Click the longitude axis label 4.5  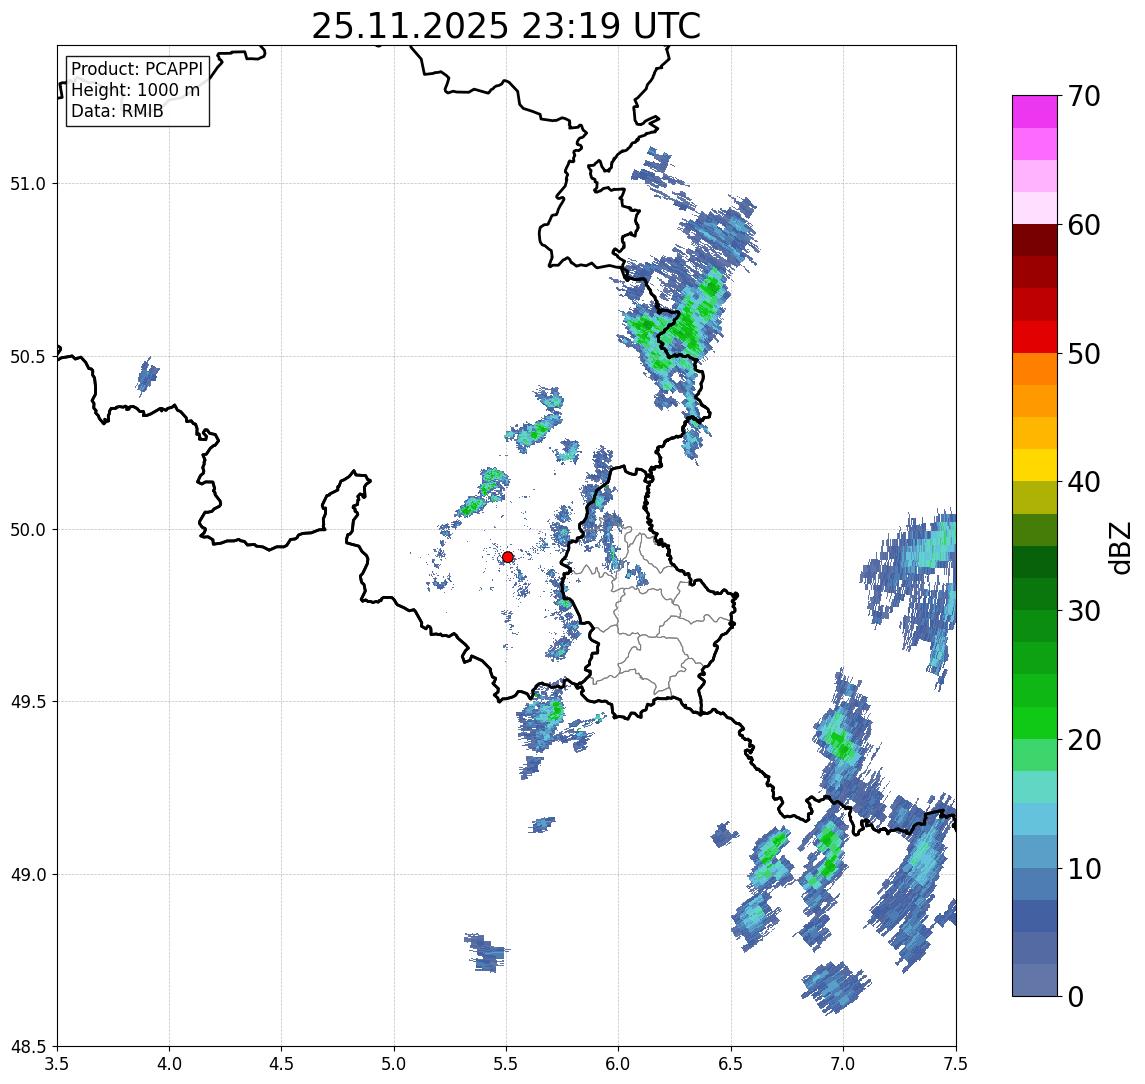point(282,1064)
